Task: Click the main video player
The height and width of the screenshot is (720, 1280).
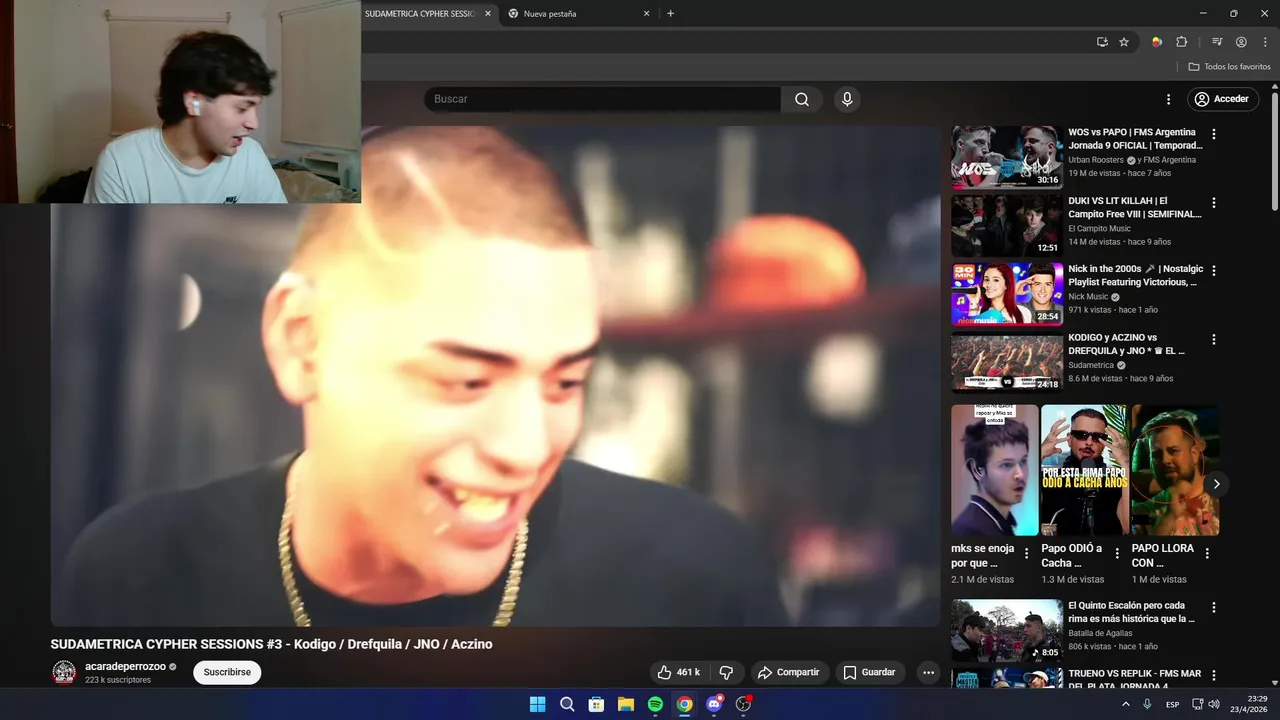Action: (x=495, y=376)
